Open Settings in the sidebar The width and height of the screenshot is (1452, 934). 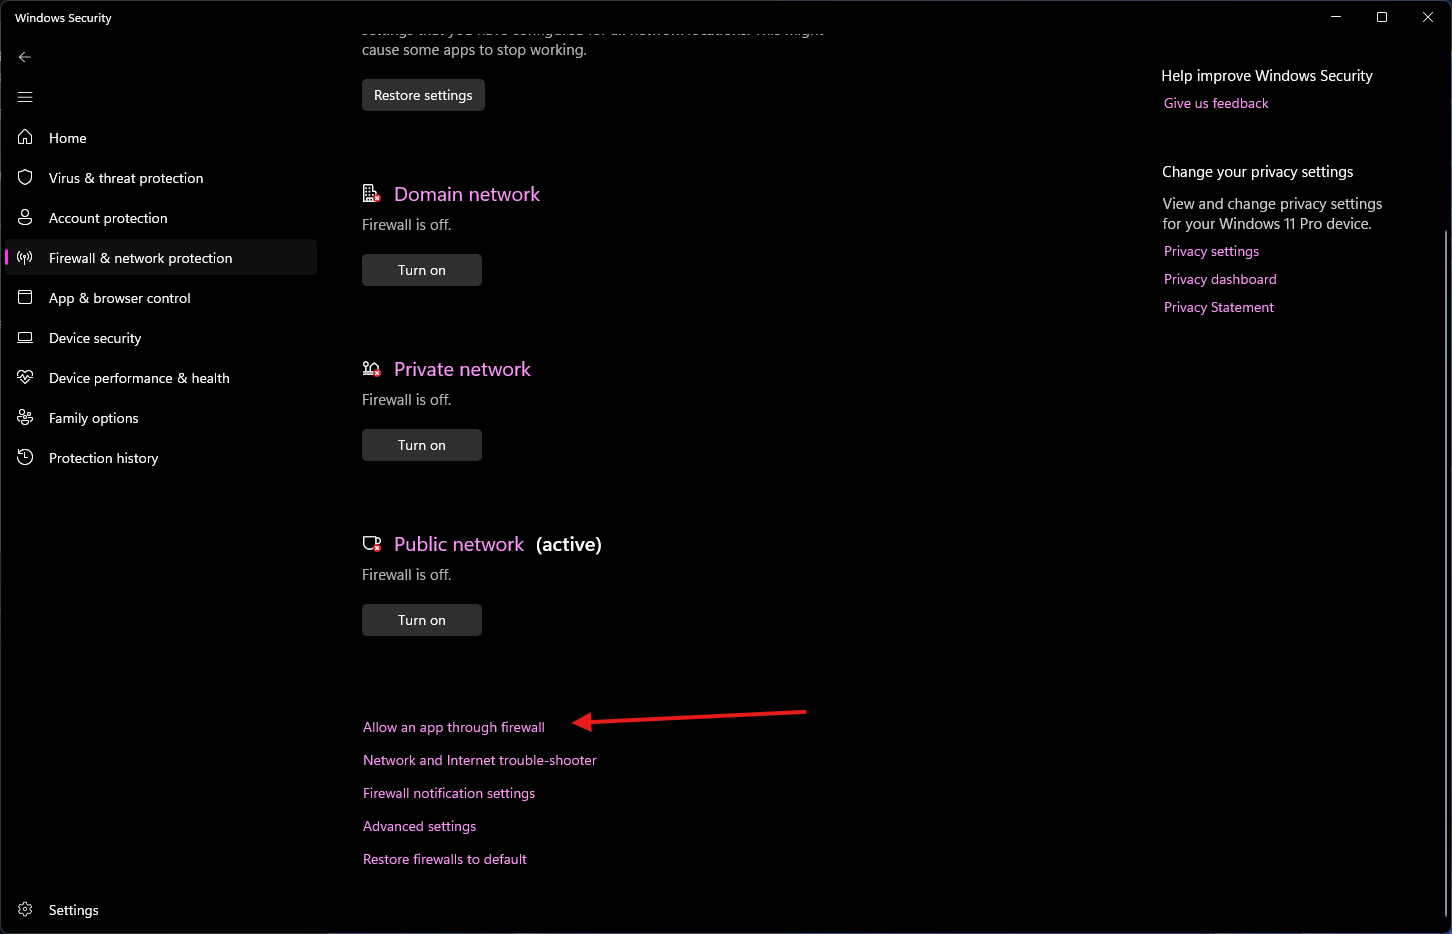pyautogui.click(x=161, y=909)
